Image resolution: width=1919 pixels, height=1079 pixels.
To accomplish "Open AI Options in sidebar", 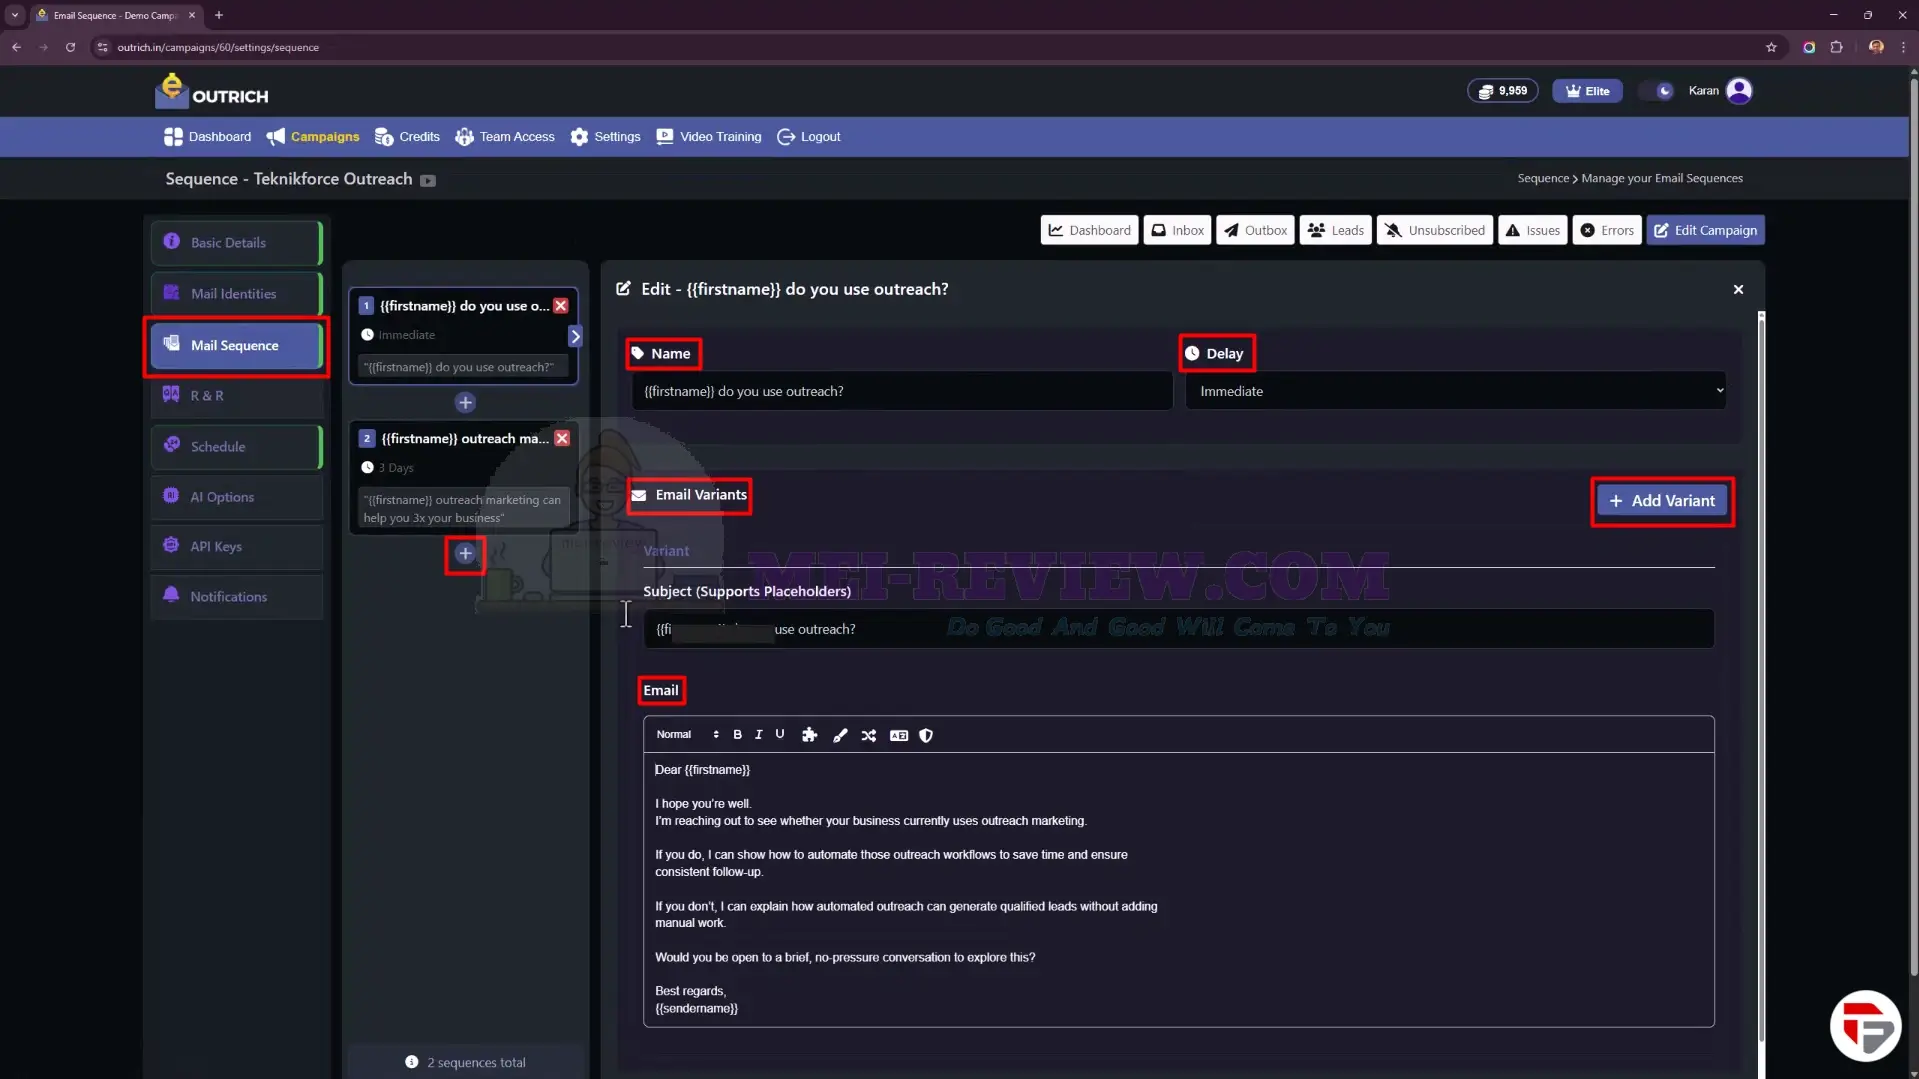I will point(236,497).
